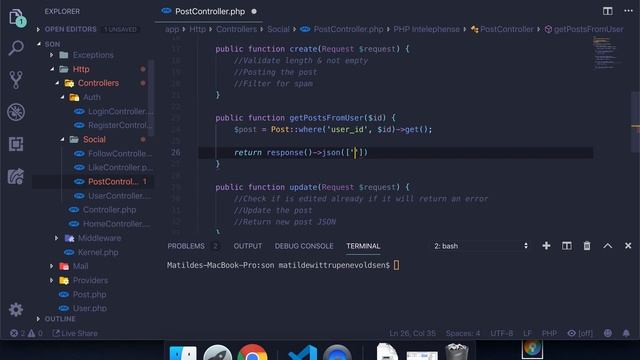
Task: Collapse the Auth folder
Action: click(91, 97)
